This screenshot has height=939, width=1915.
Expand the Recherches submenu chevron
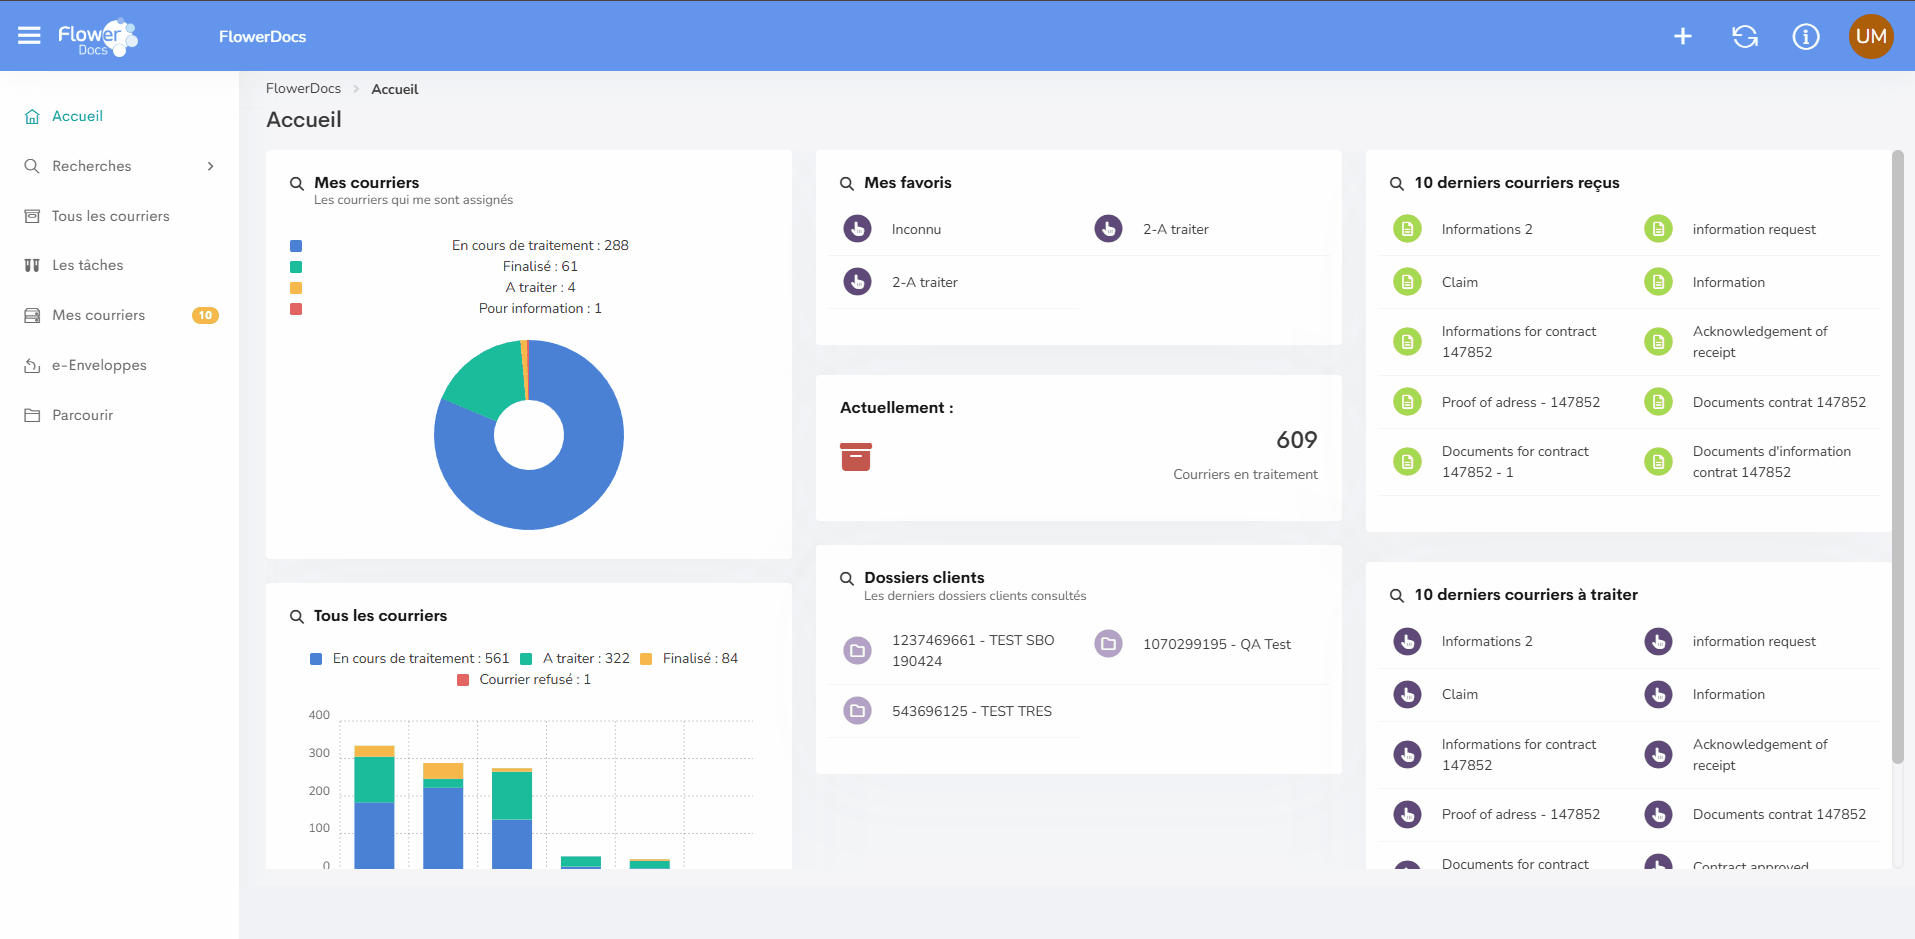[210, 166]
